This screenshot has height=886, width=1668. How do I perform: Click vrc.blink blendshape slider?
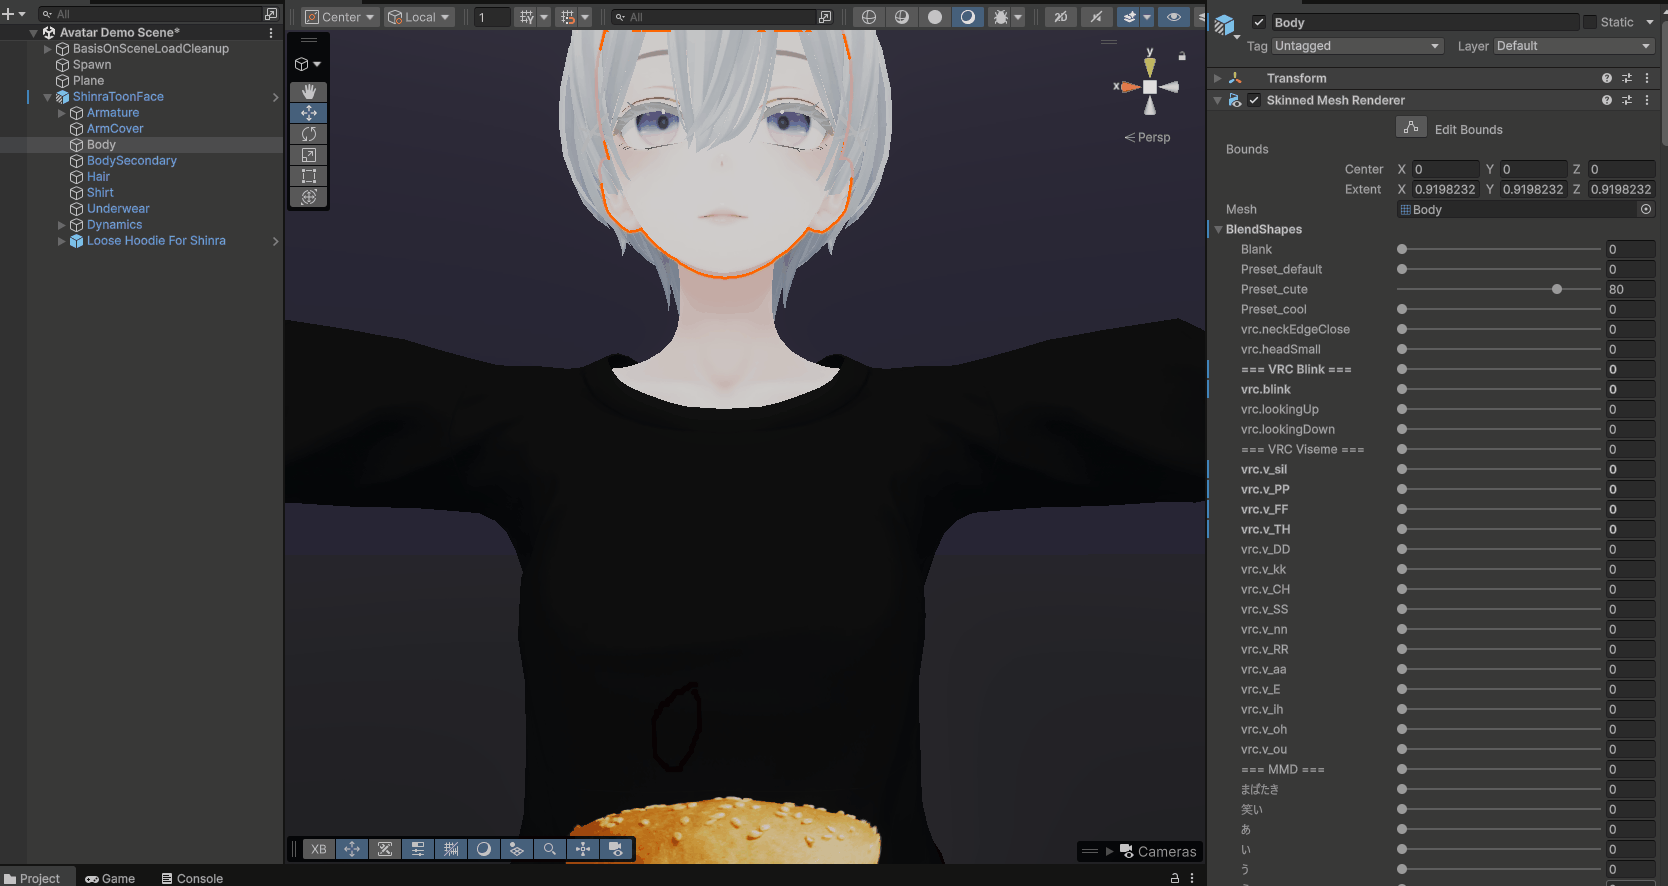[1498, 389]
